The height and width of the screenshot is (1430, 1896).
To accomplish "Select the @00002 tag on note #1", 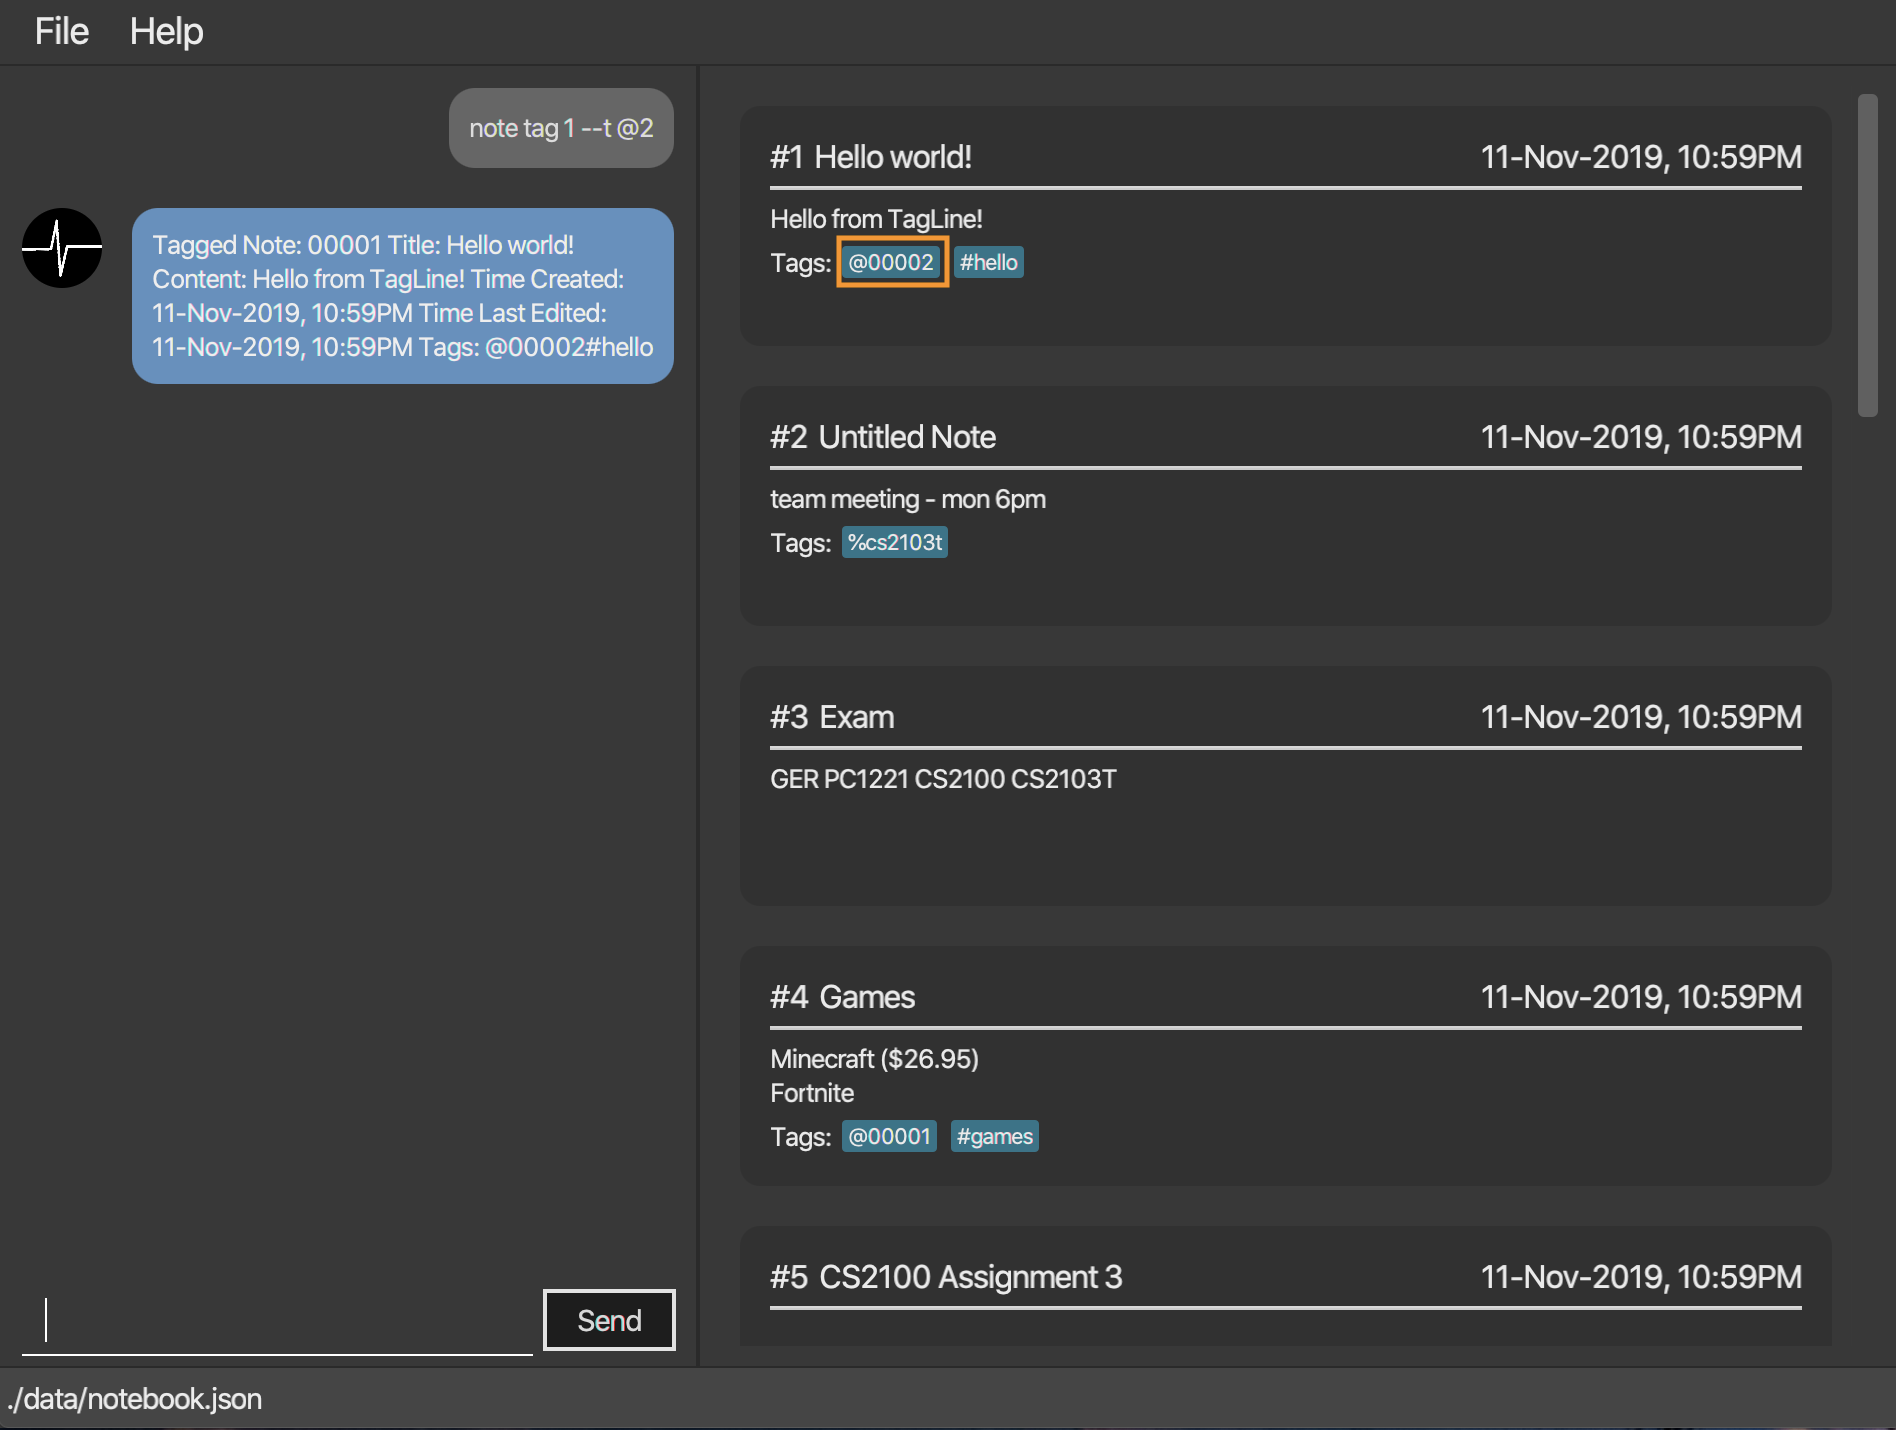I will pyautogui.click(x=891, y=262).
